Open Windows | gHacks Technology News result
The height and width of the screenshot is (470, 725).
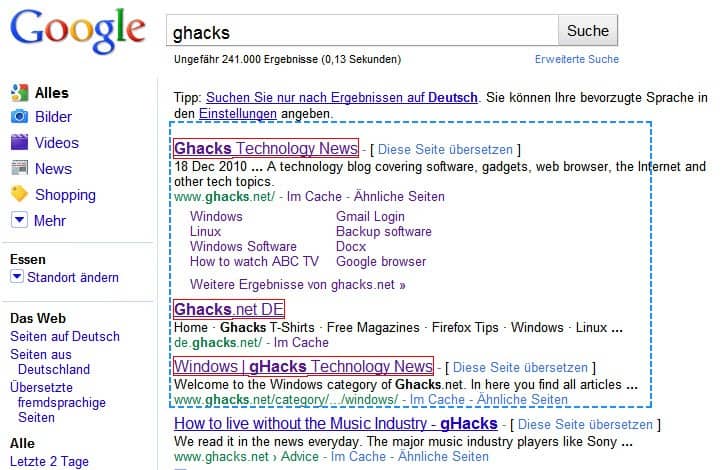303,366
